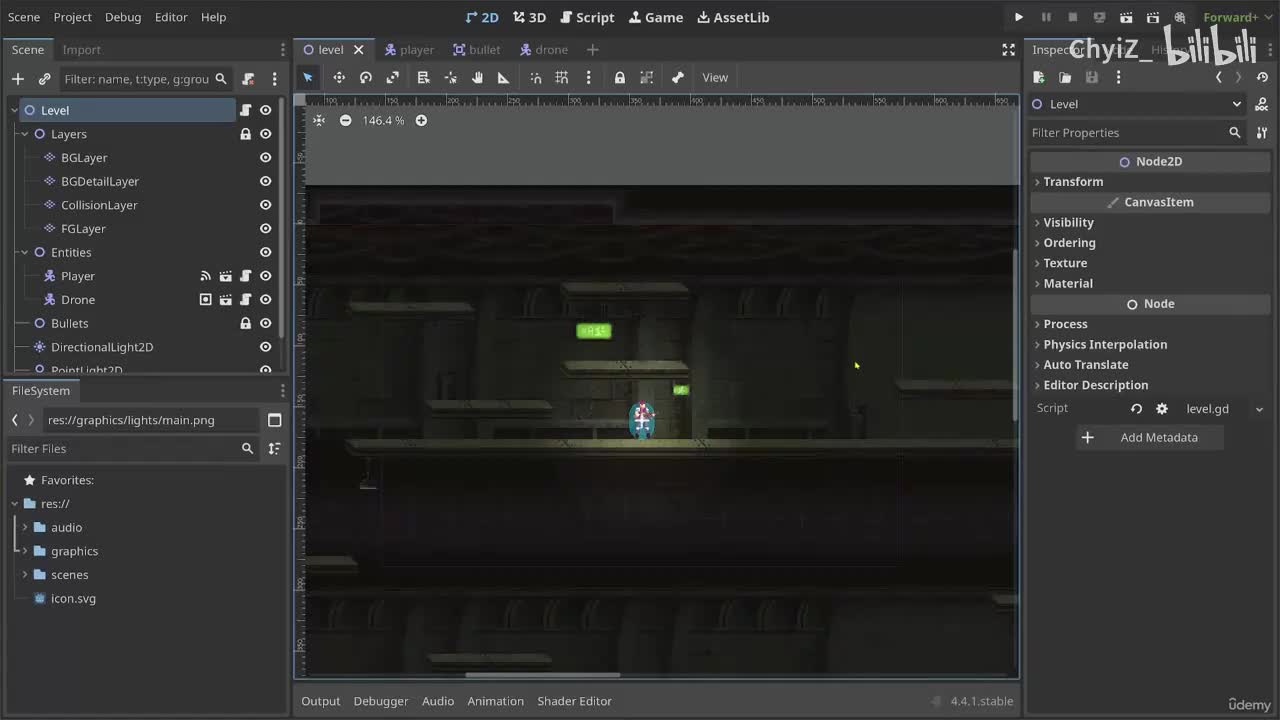This screenshot has height=720, width=1280.
Task: Unlock the Bullets node padlock
Action: click(x=246, y=323)
